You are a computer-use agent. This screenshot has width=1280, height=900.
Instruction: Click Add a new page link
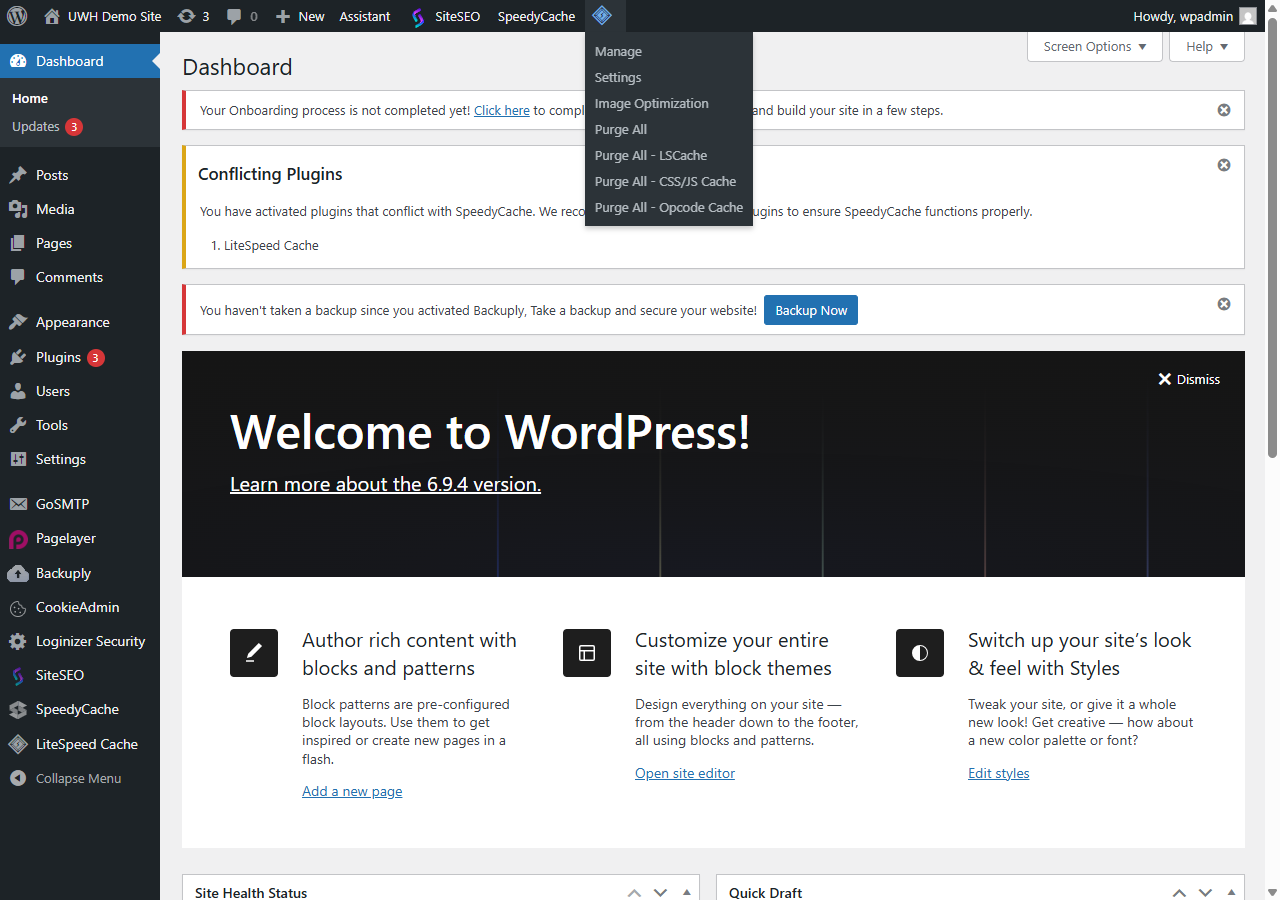click(352, 791)
